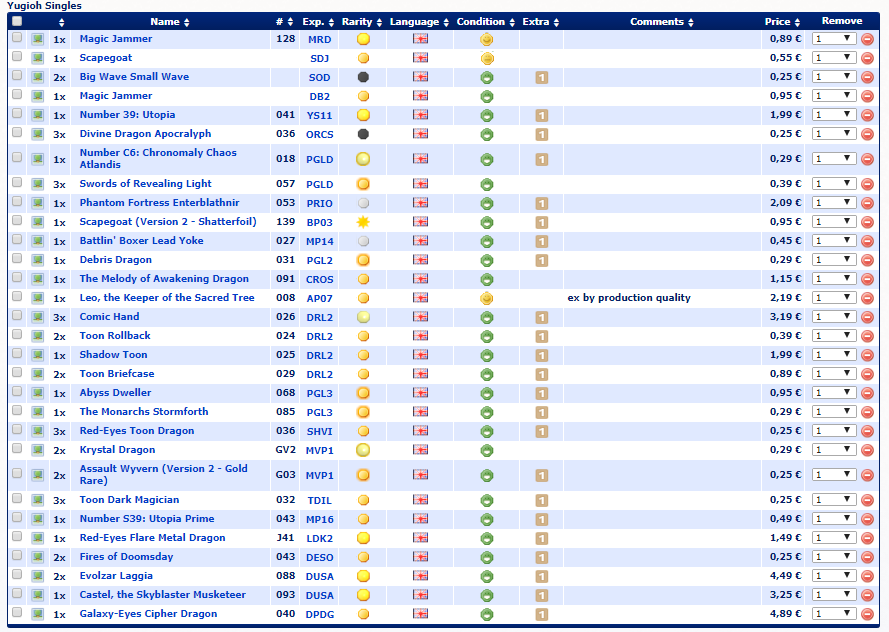Open the quantity dropdown for Battlin' Boxer Lead Yoke
The height and width of the screenshot is (632, 889).
point(833,240)
